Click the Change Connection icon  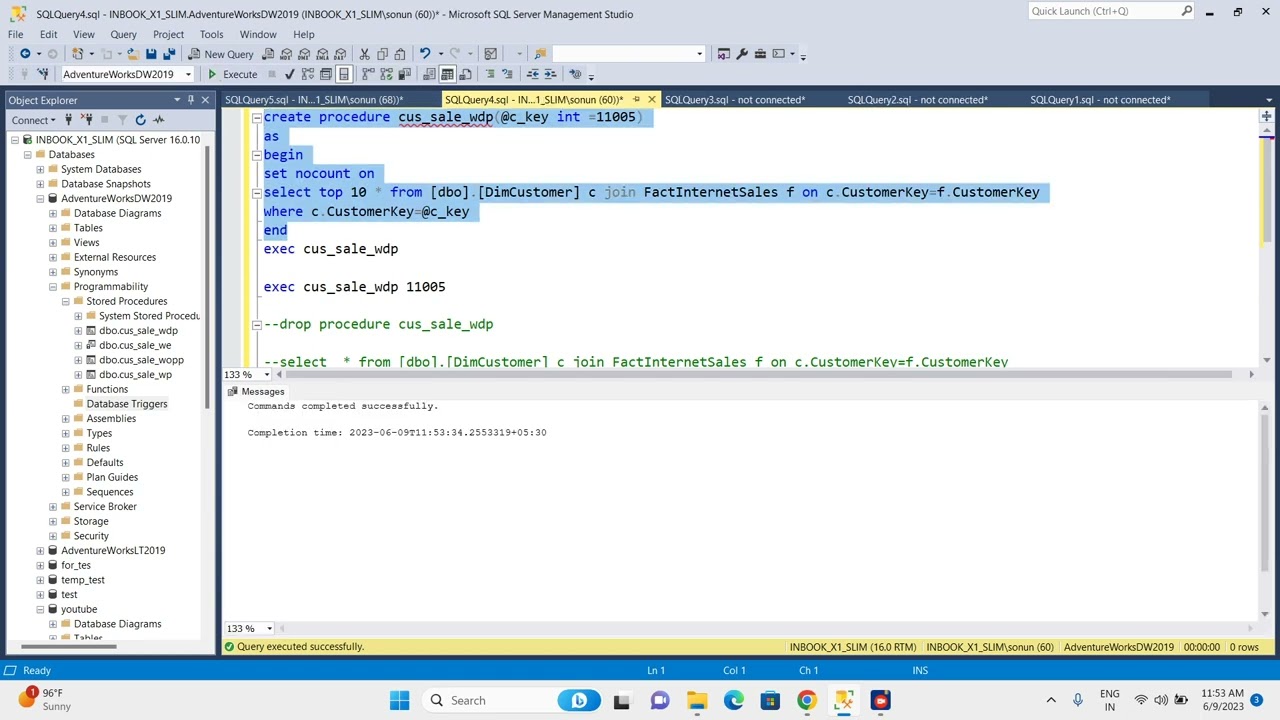tap(43, 74)
